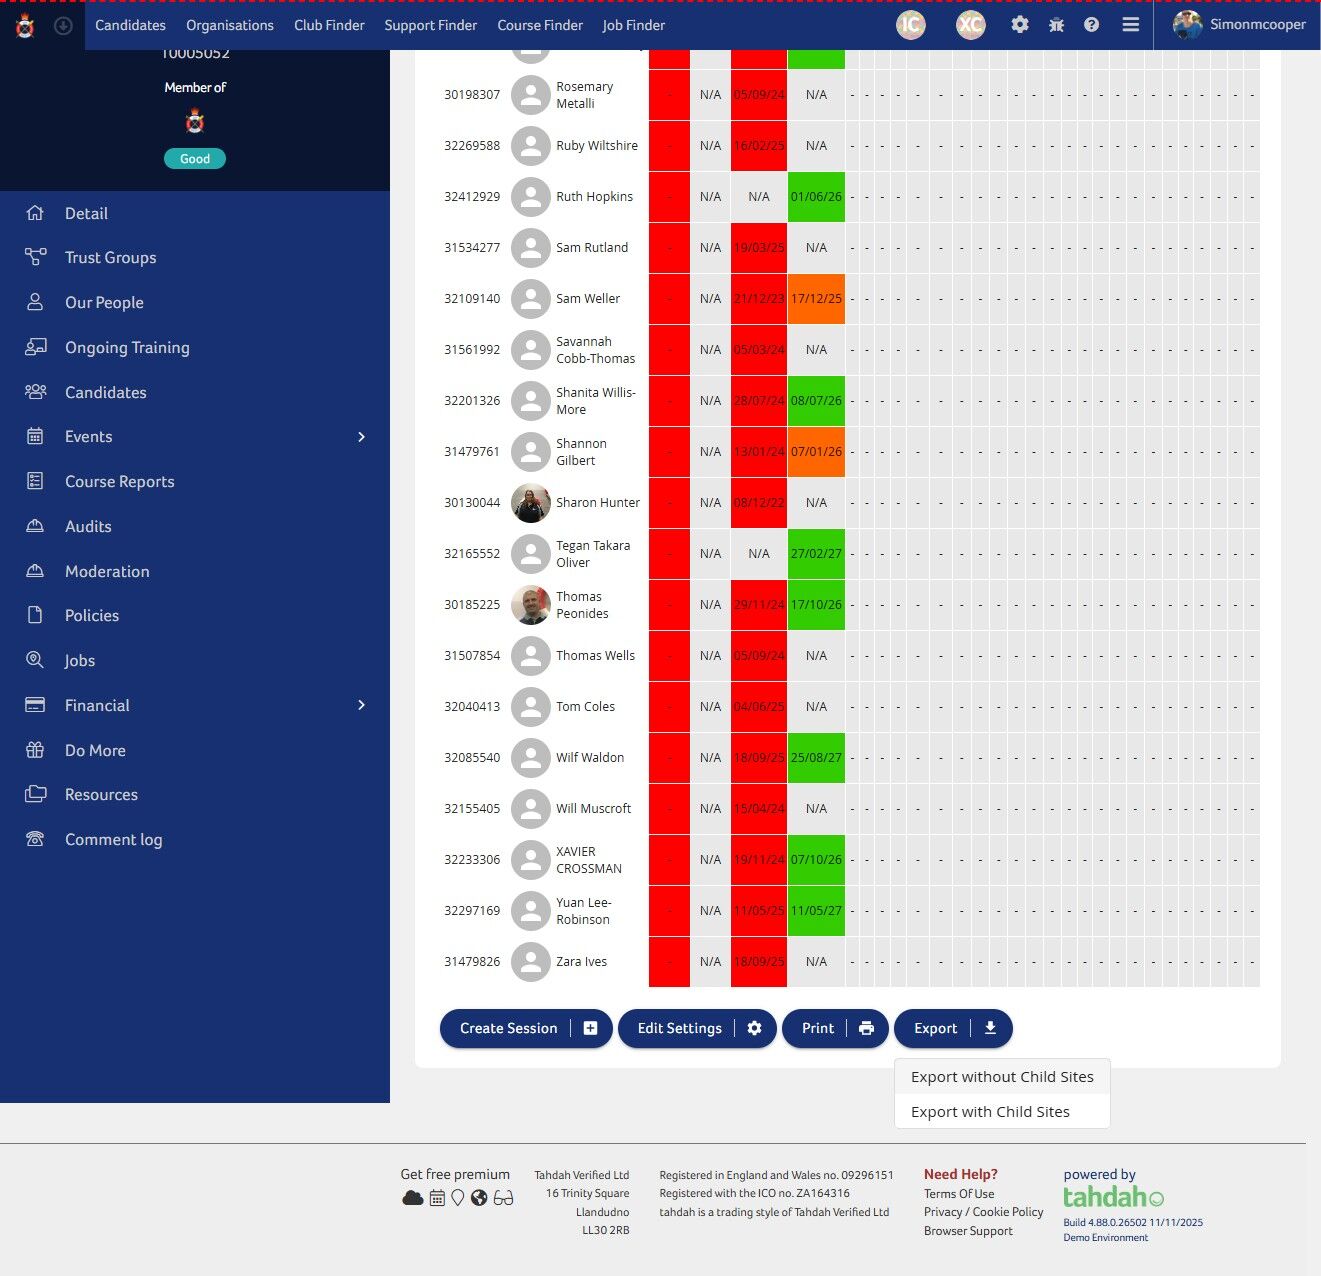Click the Moderation sidebar icon
Viewport: 1321px width, 1276px height.
tap(36, 571)
